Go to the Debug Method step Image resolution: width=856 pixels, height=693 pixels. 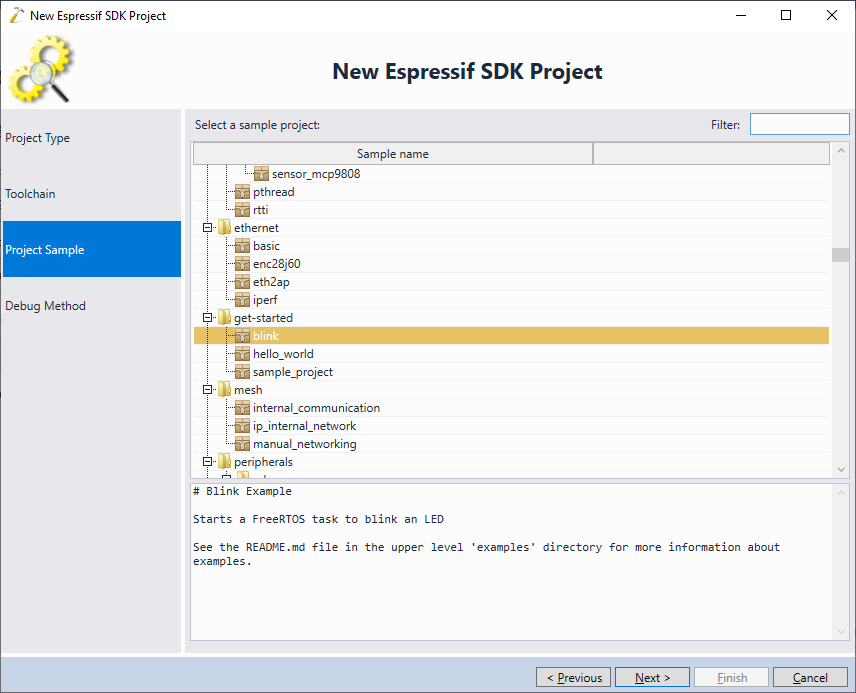click(x=92, y=305)
